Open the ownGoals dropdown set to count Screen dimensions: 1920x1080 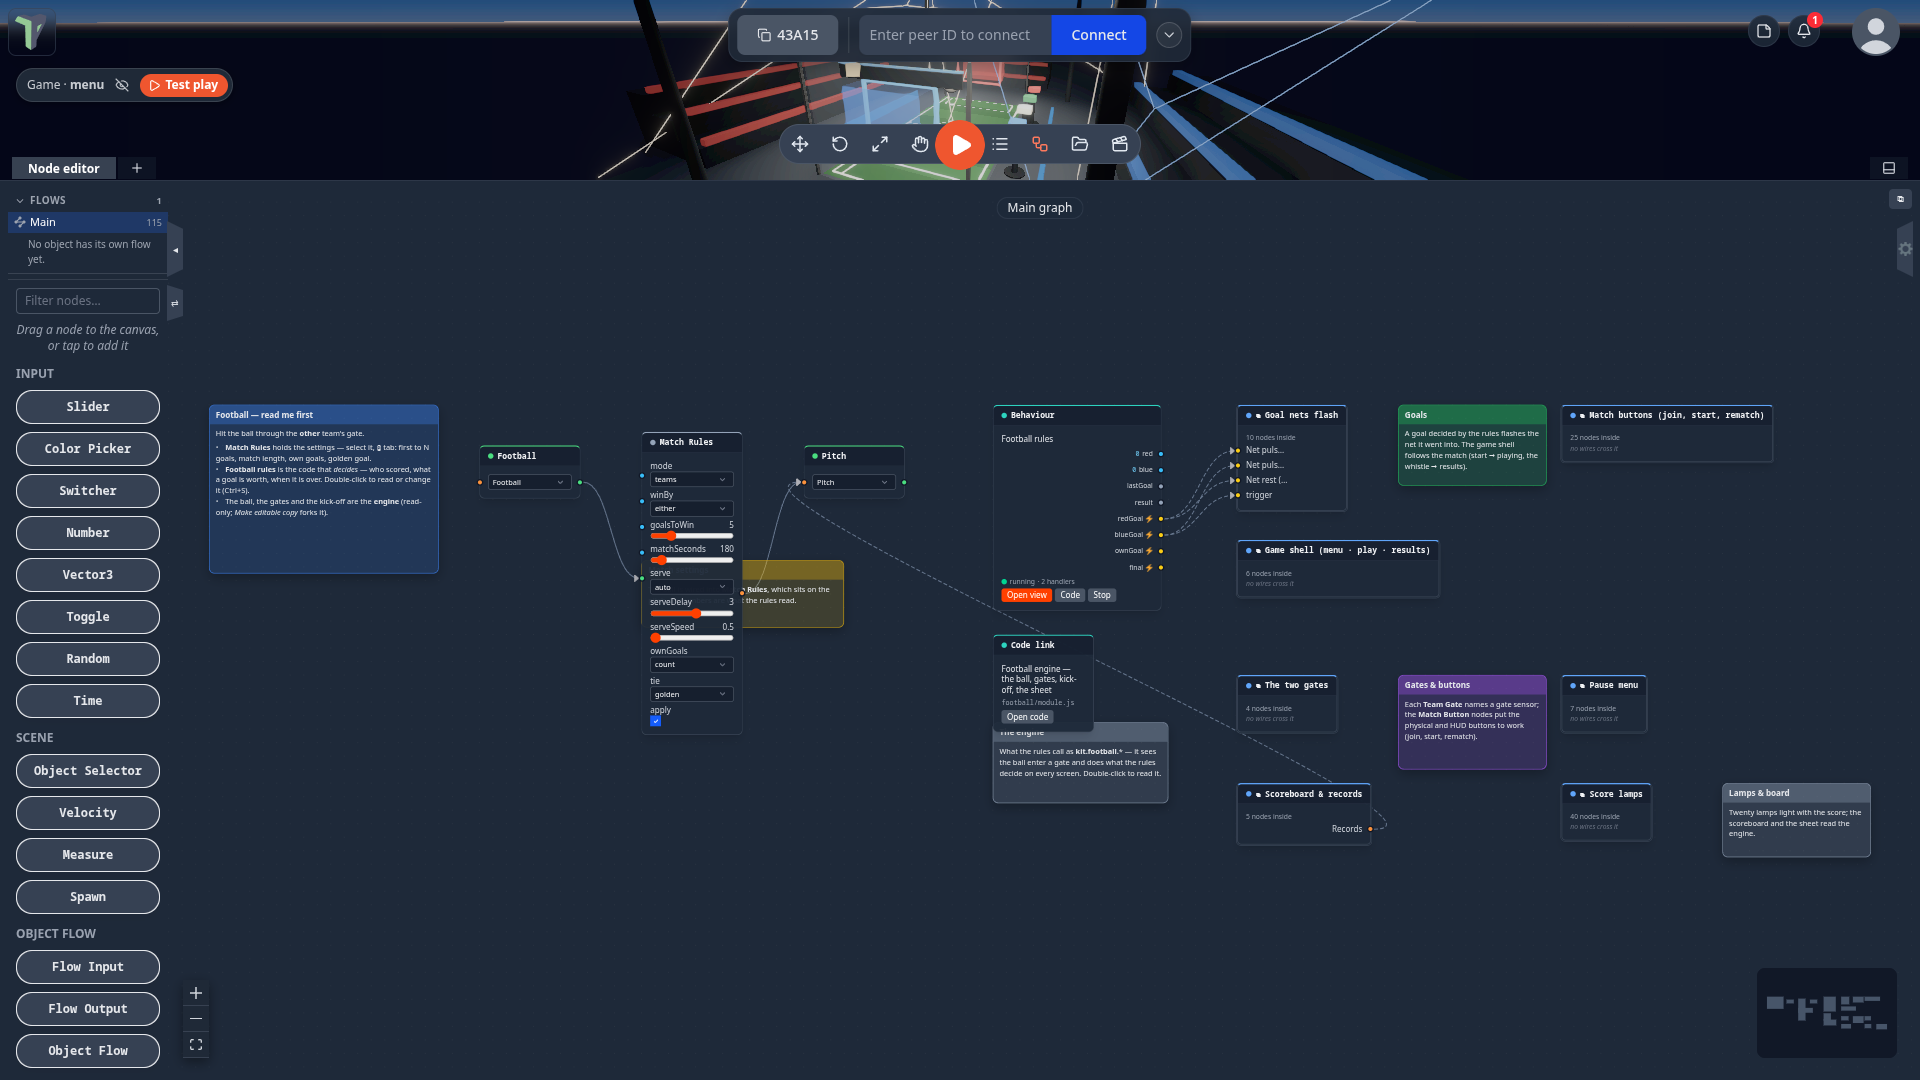[691, 664]
